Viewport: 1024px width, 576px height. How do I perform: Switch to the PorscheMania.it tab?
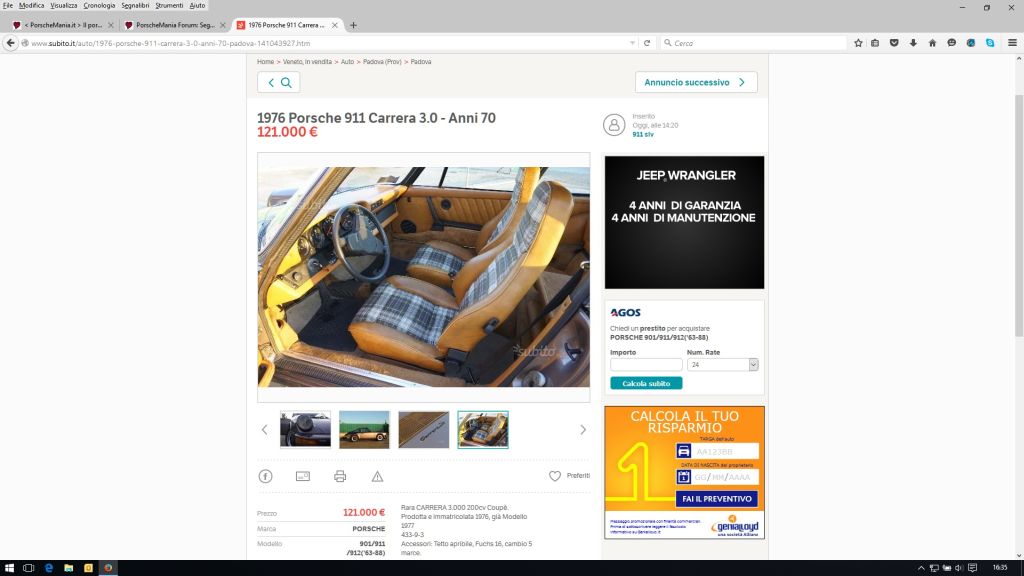pos(63,25)
